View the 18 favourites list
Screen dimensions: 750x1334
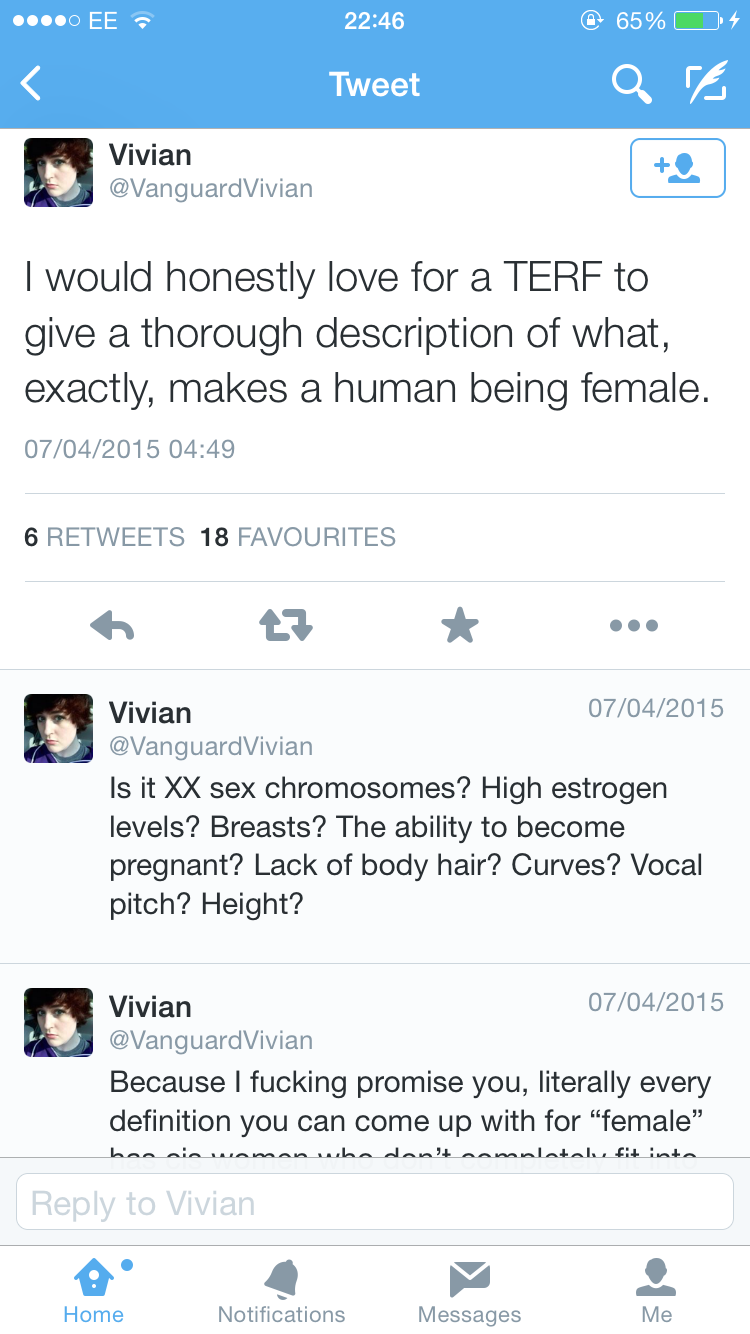tap(298, 537)
